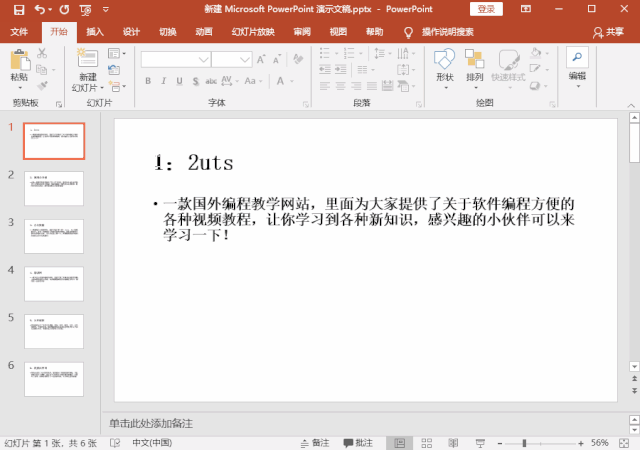Open Ribbon Display Options icon
This screenshot has width=640, height=450.
coord(526,9)
